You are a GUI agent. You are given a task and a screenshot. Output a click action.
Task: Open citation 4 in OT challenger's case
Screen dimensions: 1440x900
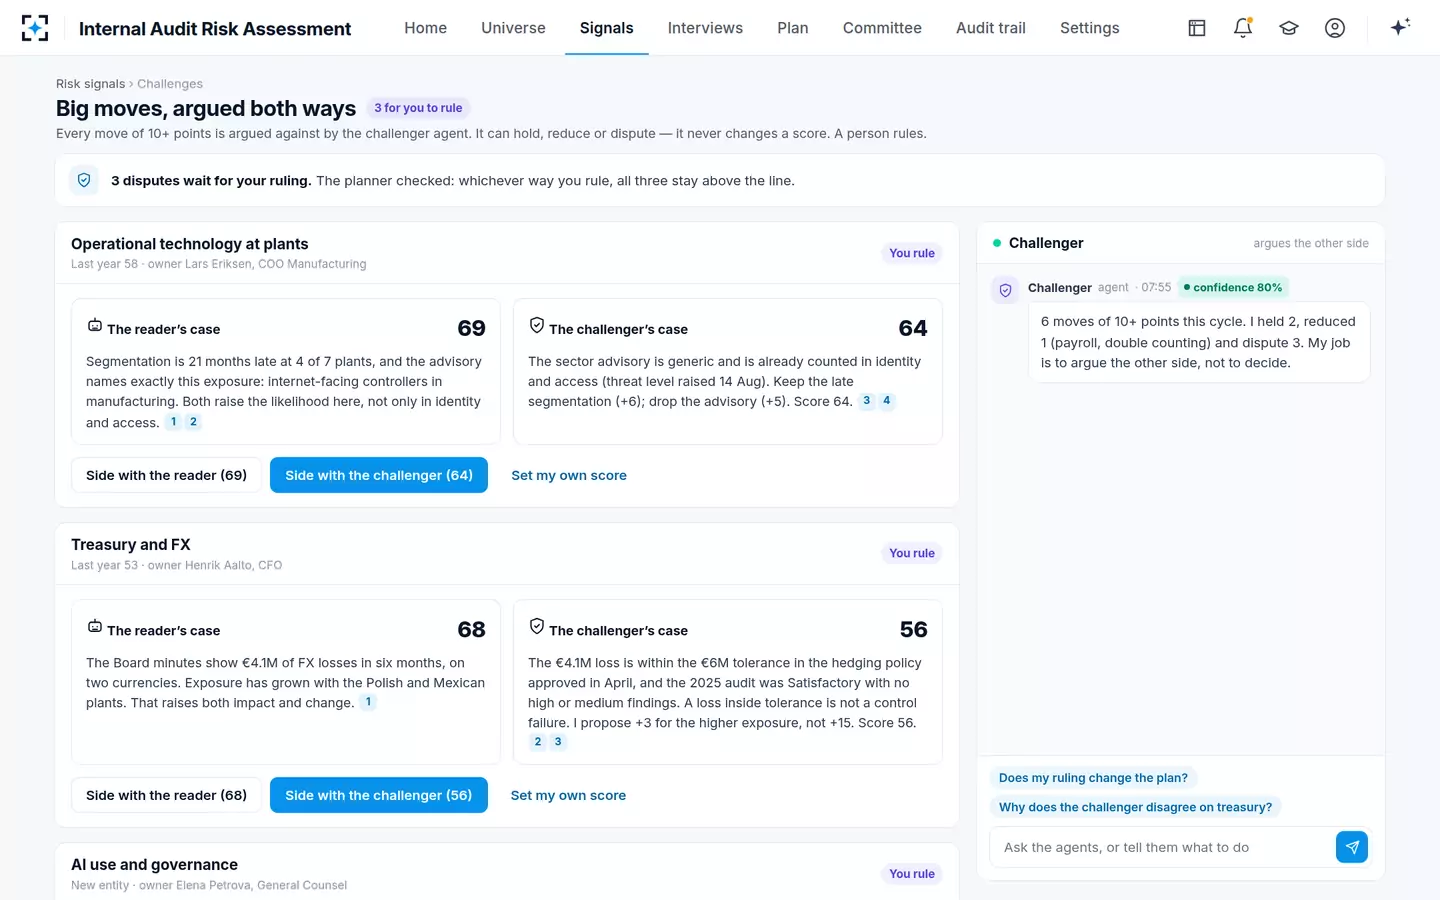(887, 401)
